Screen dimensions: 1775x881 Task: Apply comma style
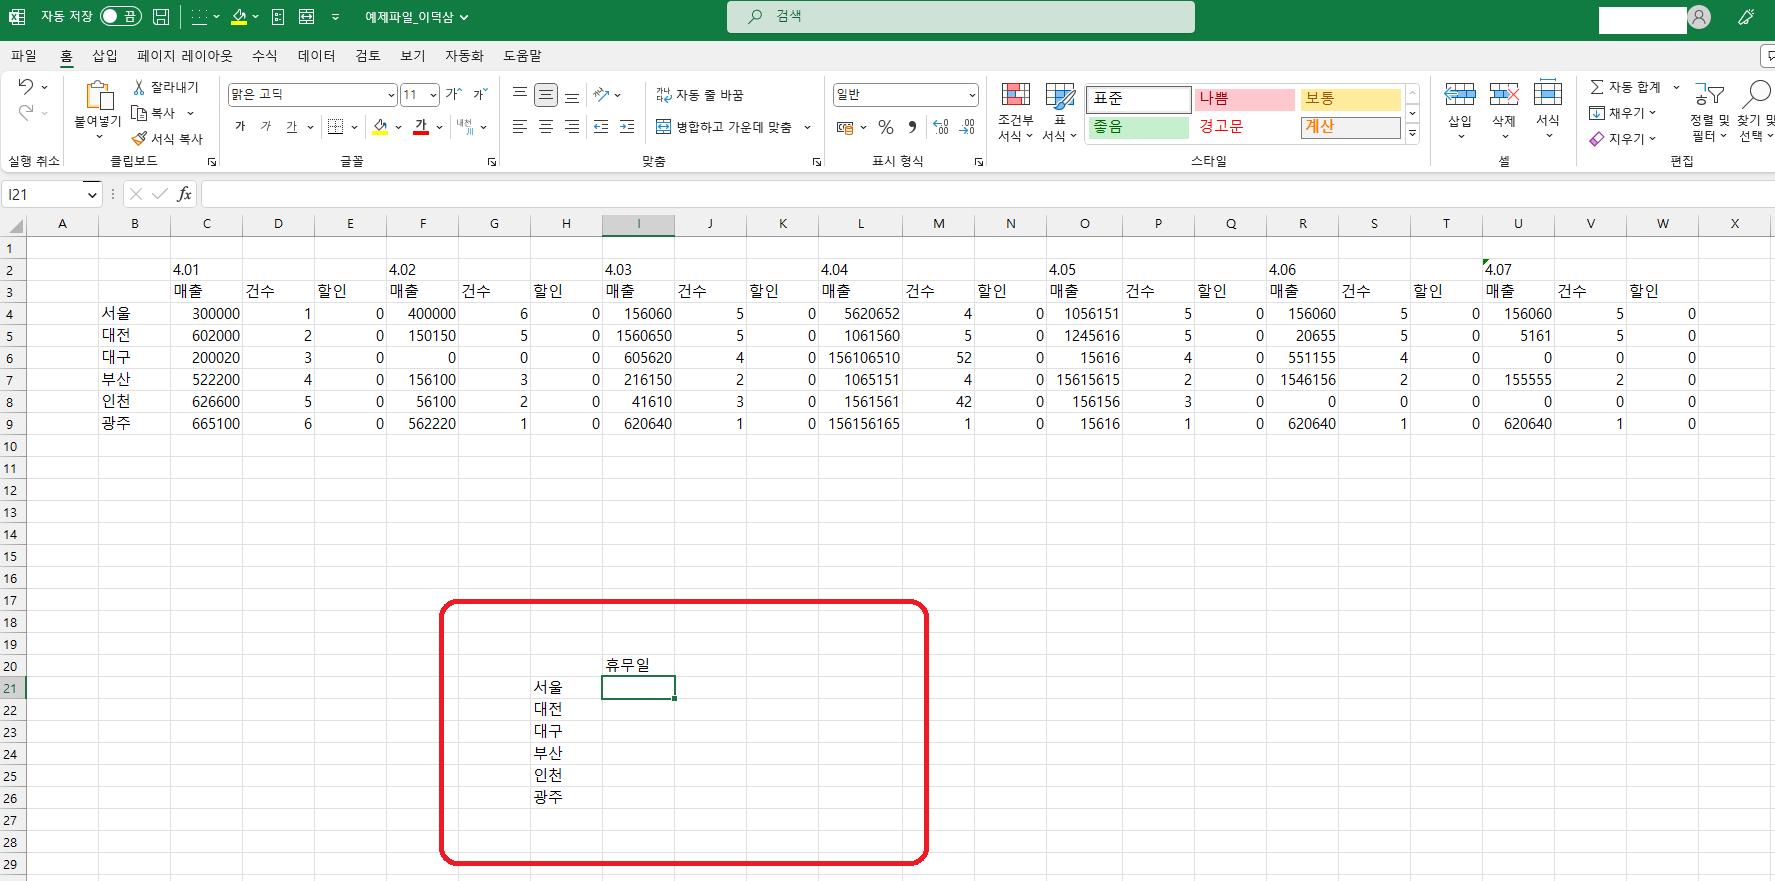[912, 127]
